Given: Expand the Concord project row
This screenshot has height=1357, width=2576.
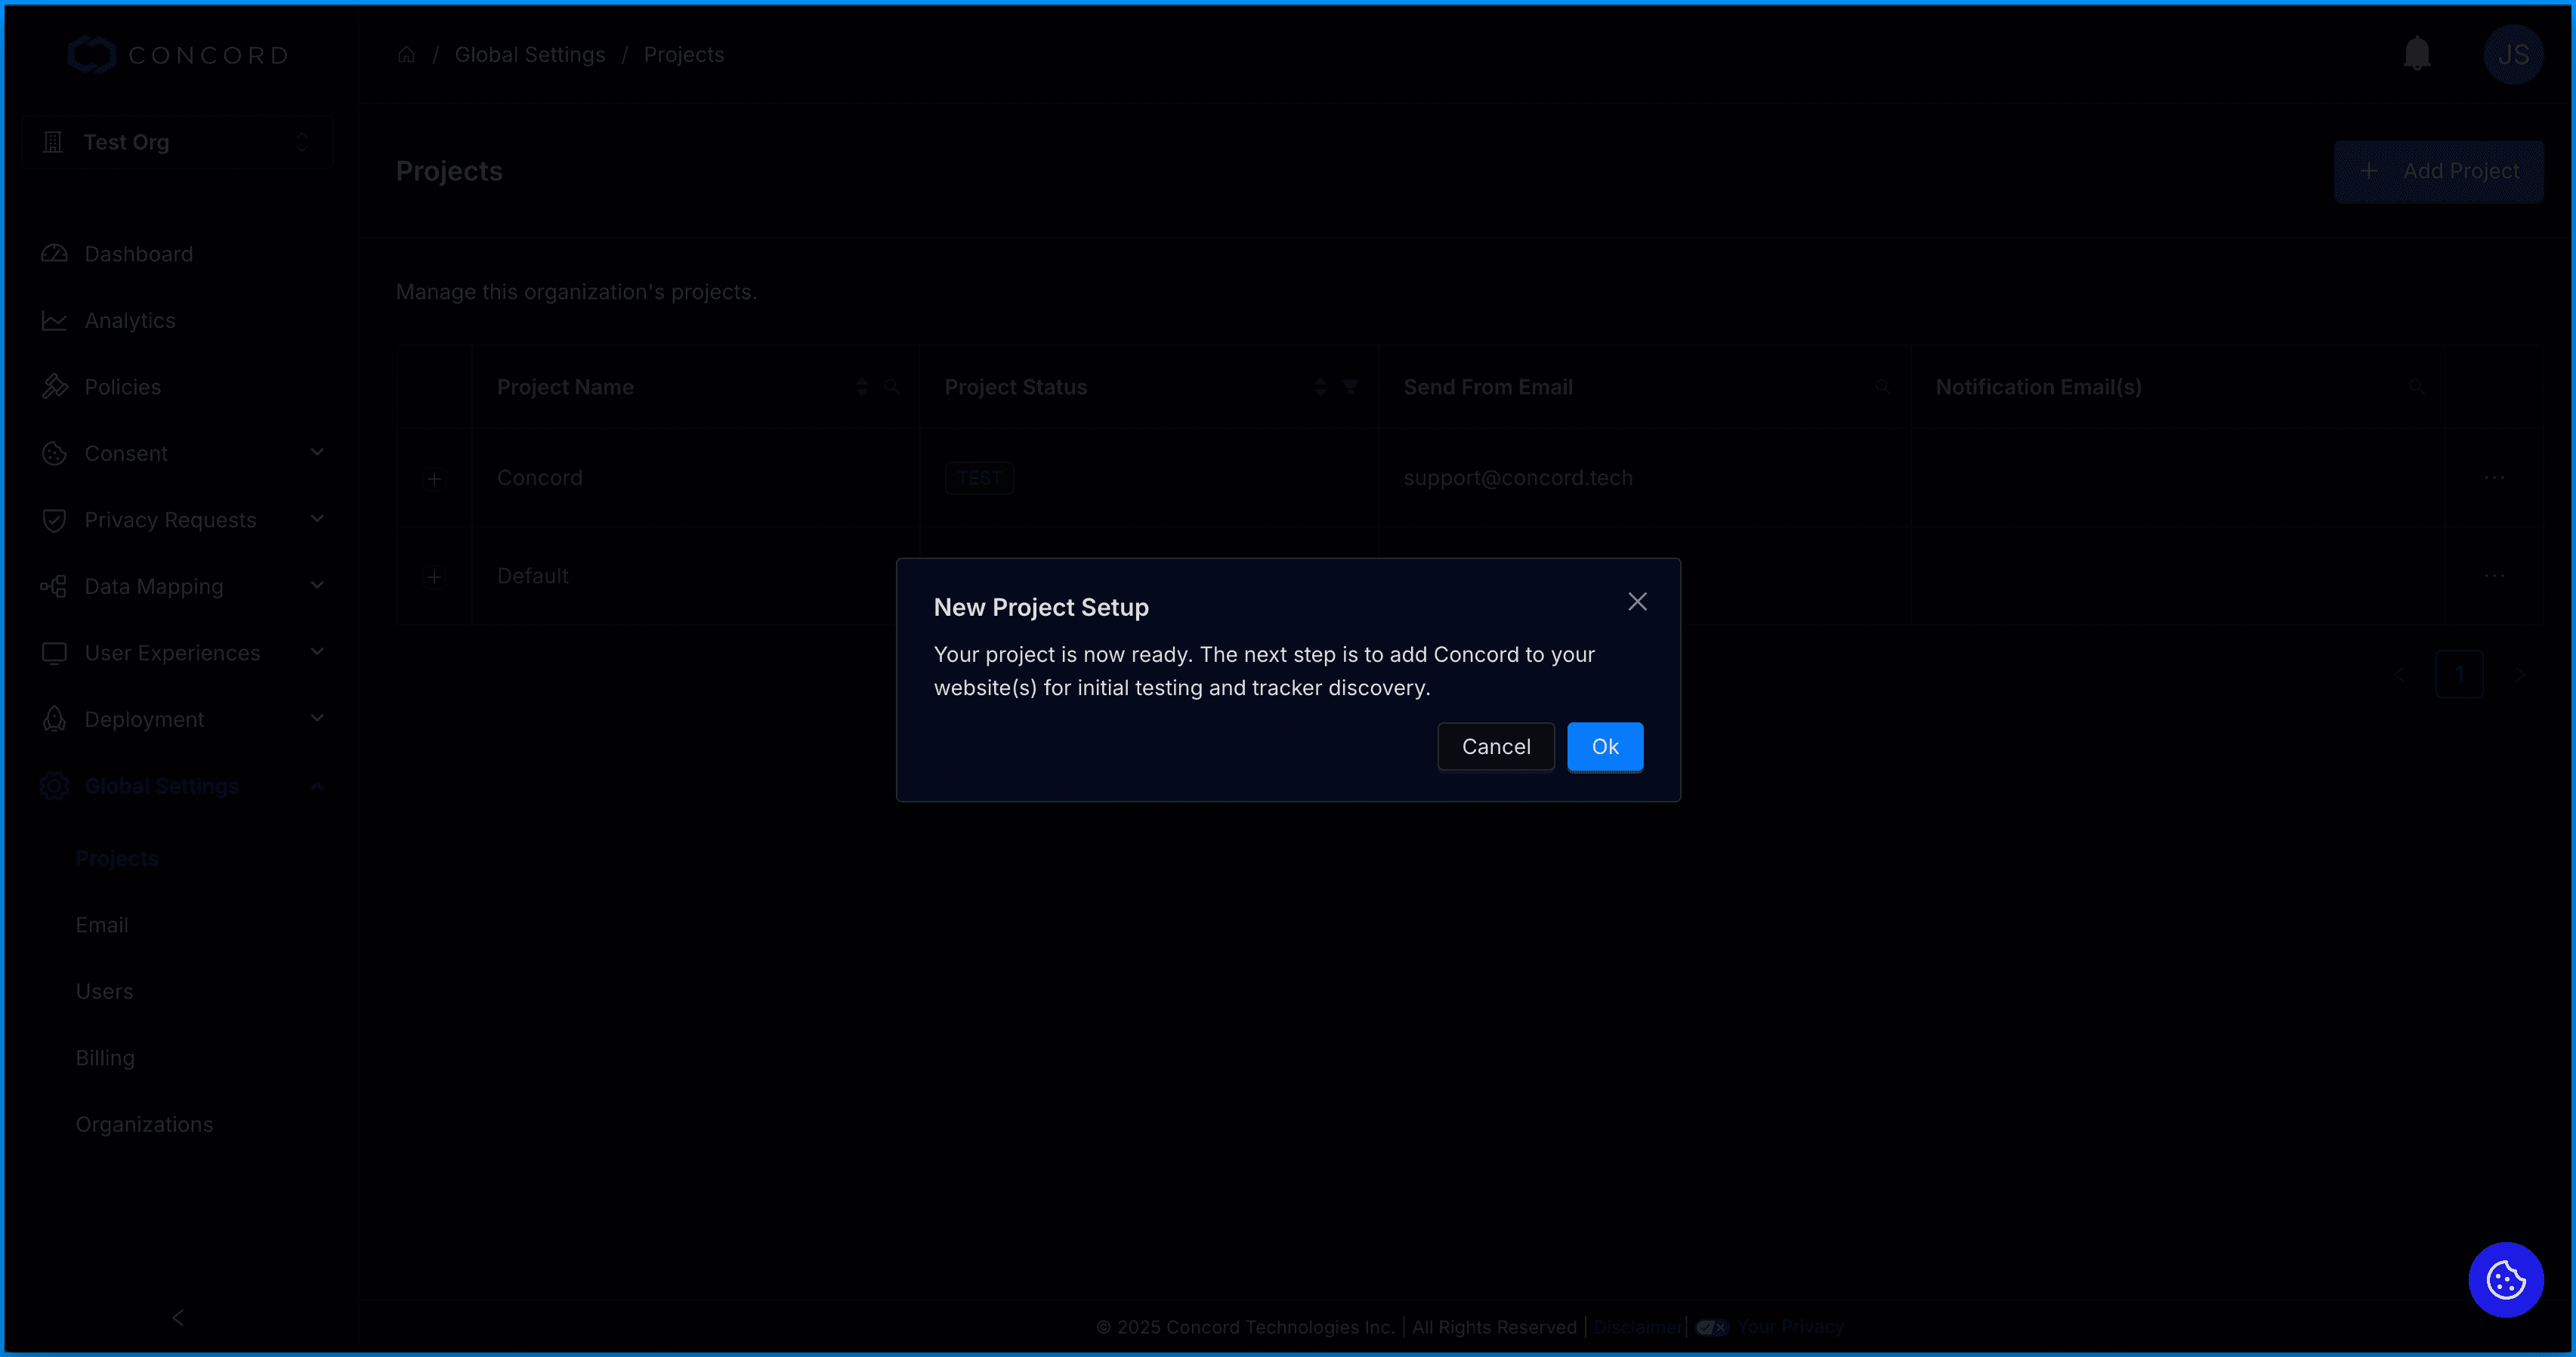Looking at the screenshot, I should pos(434,479).
